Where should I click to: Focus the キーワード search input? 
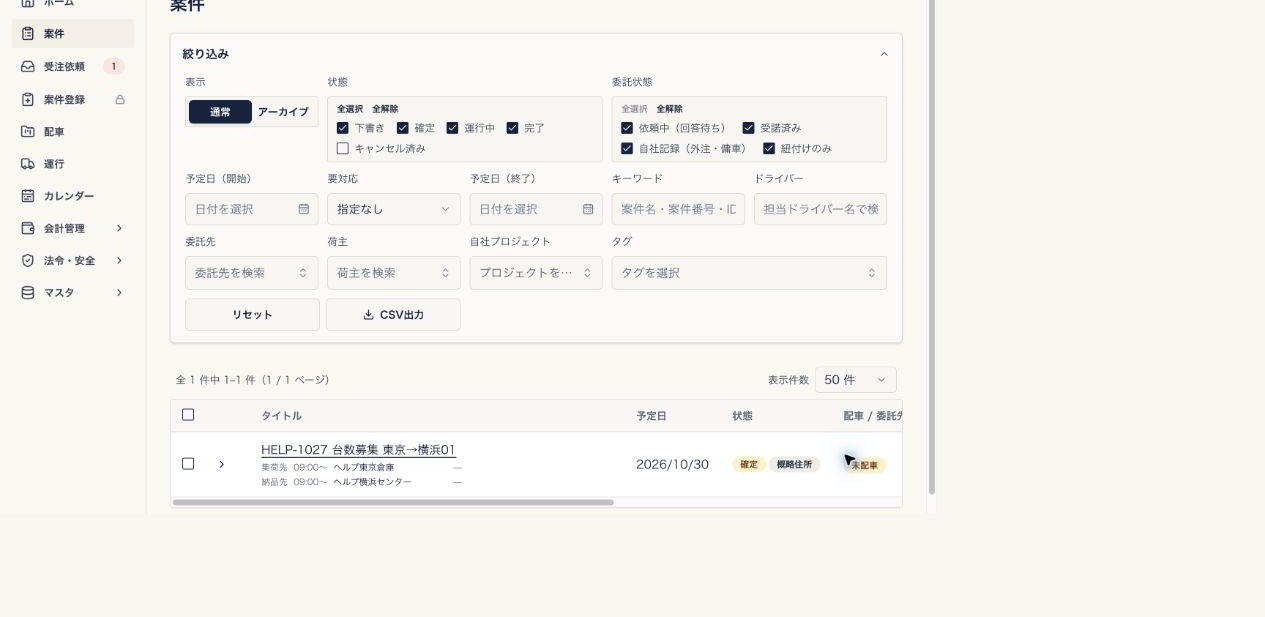click(678, 209)
